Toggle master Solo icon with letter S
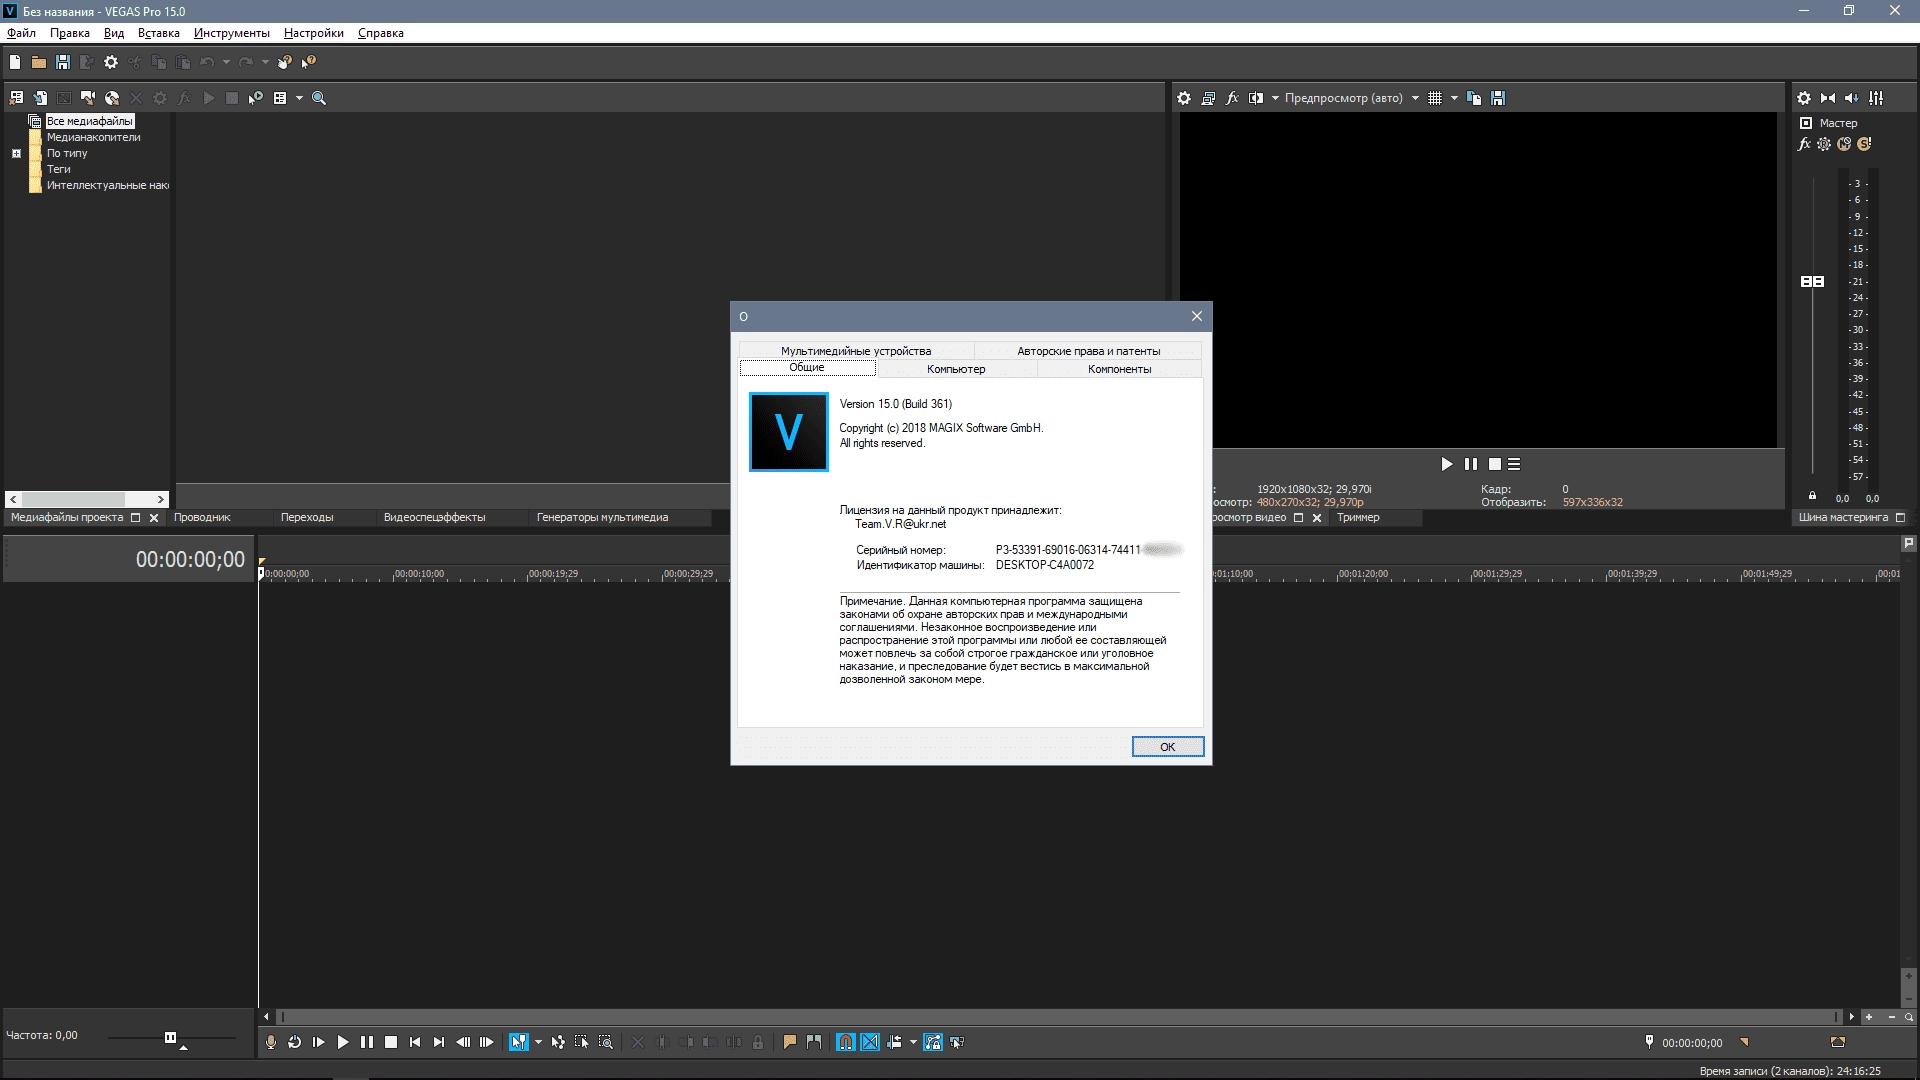The height and width of the screenshot is (1080, 1920). (x=1864, y=144)
